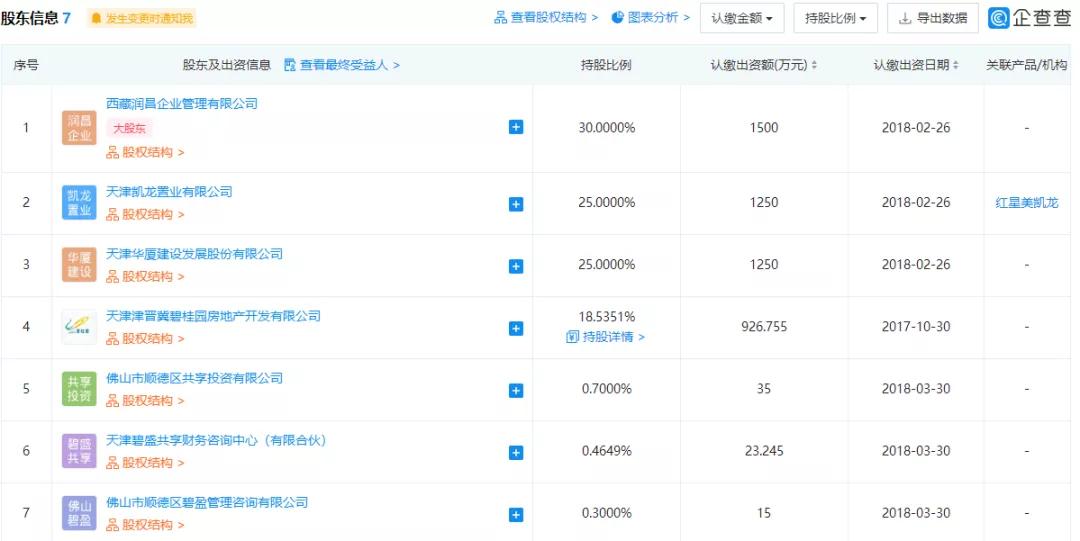Click the 0.4649% shareholding cell
Image resolution: width=1080 pixels, height=541 pixels.
tap(606, 451)
